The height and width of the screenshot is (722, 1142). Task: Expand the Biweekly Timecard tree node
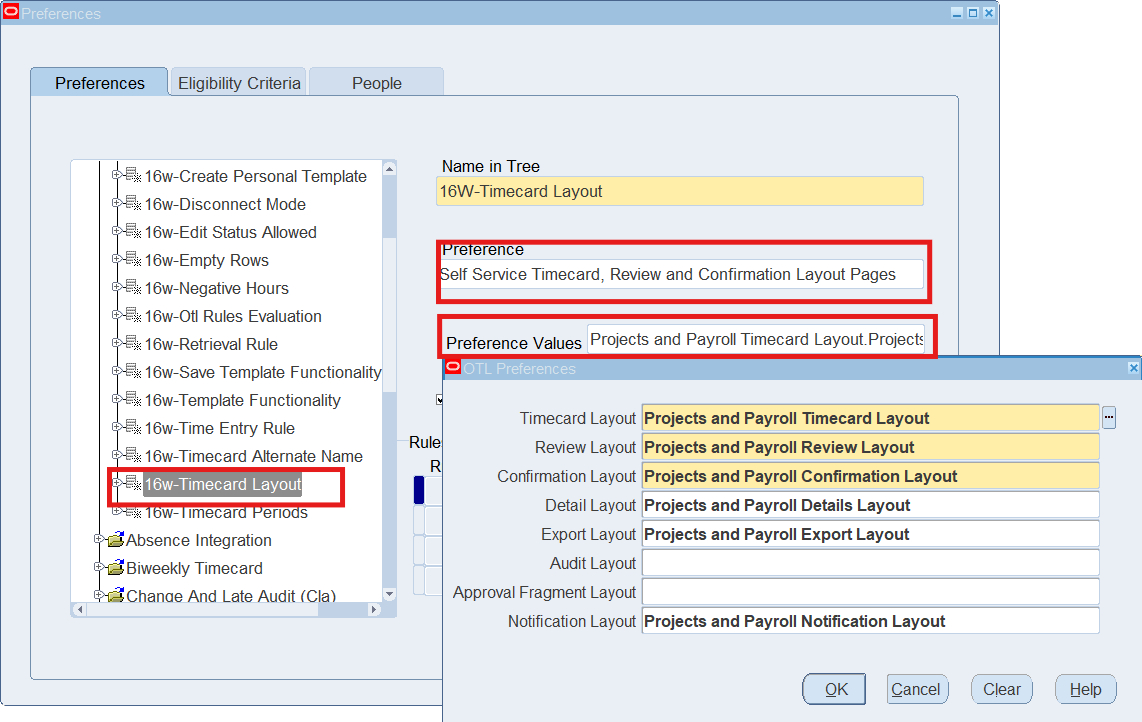99,567
